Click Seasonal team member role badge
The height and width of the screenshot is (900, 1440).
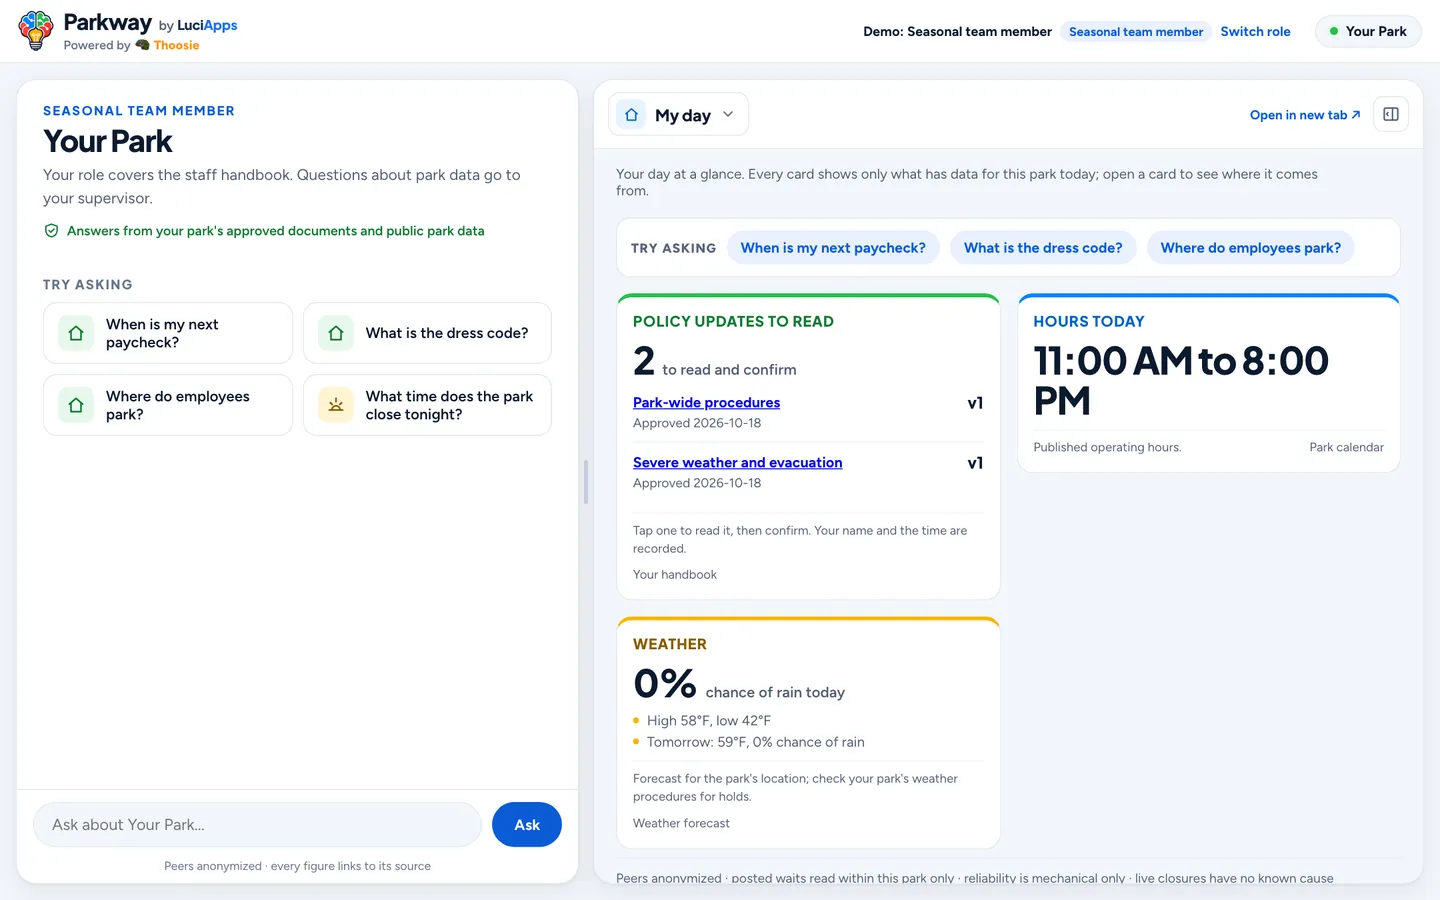(x=1136, y=32)
